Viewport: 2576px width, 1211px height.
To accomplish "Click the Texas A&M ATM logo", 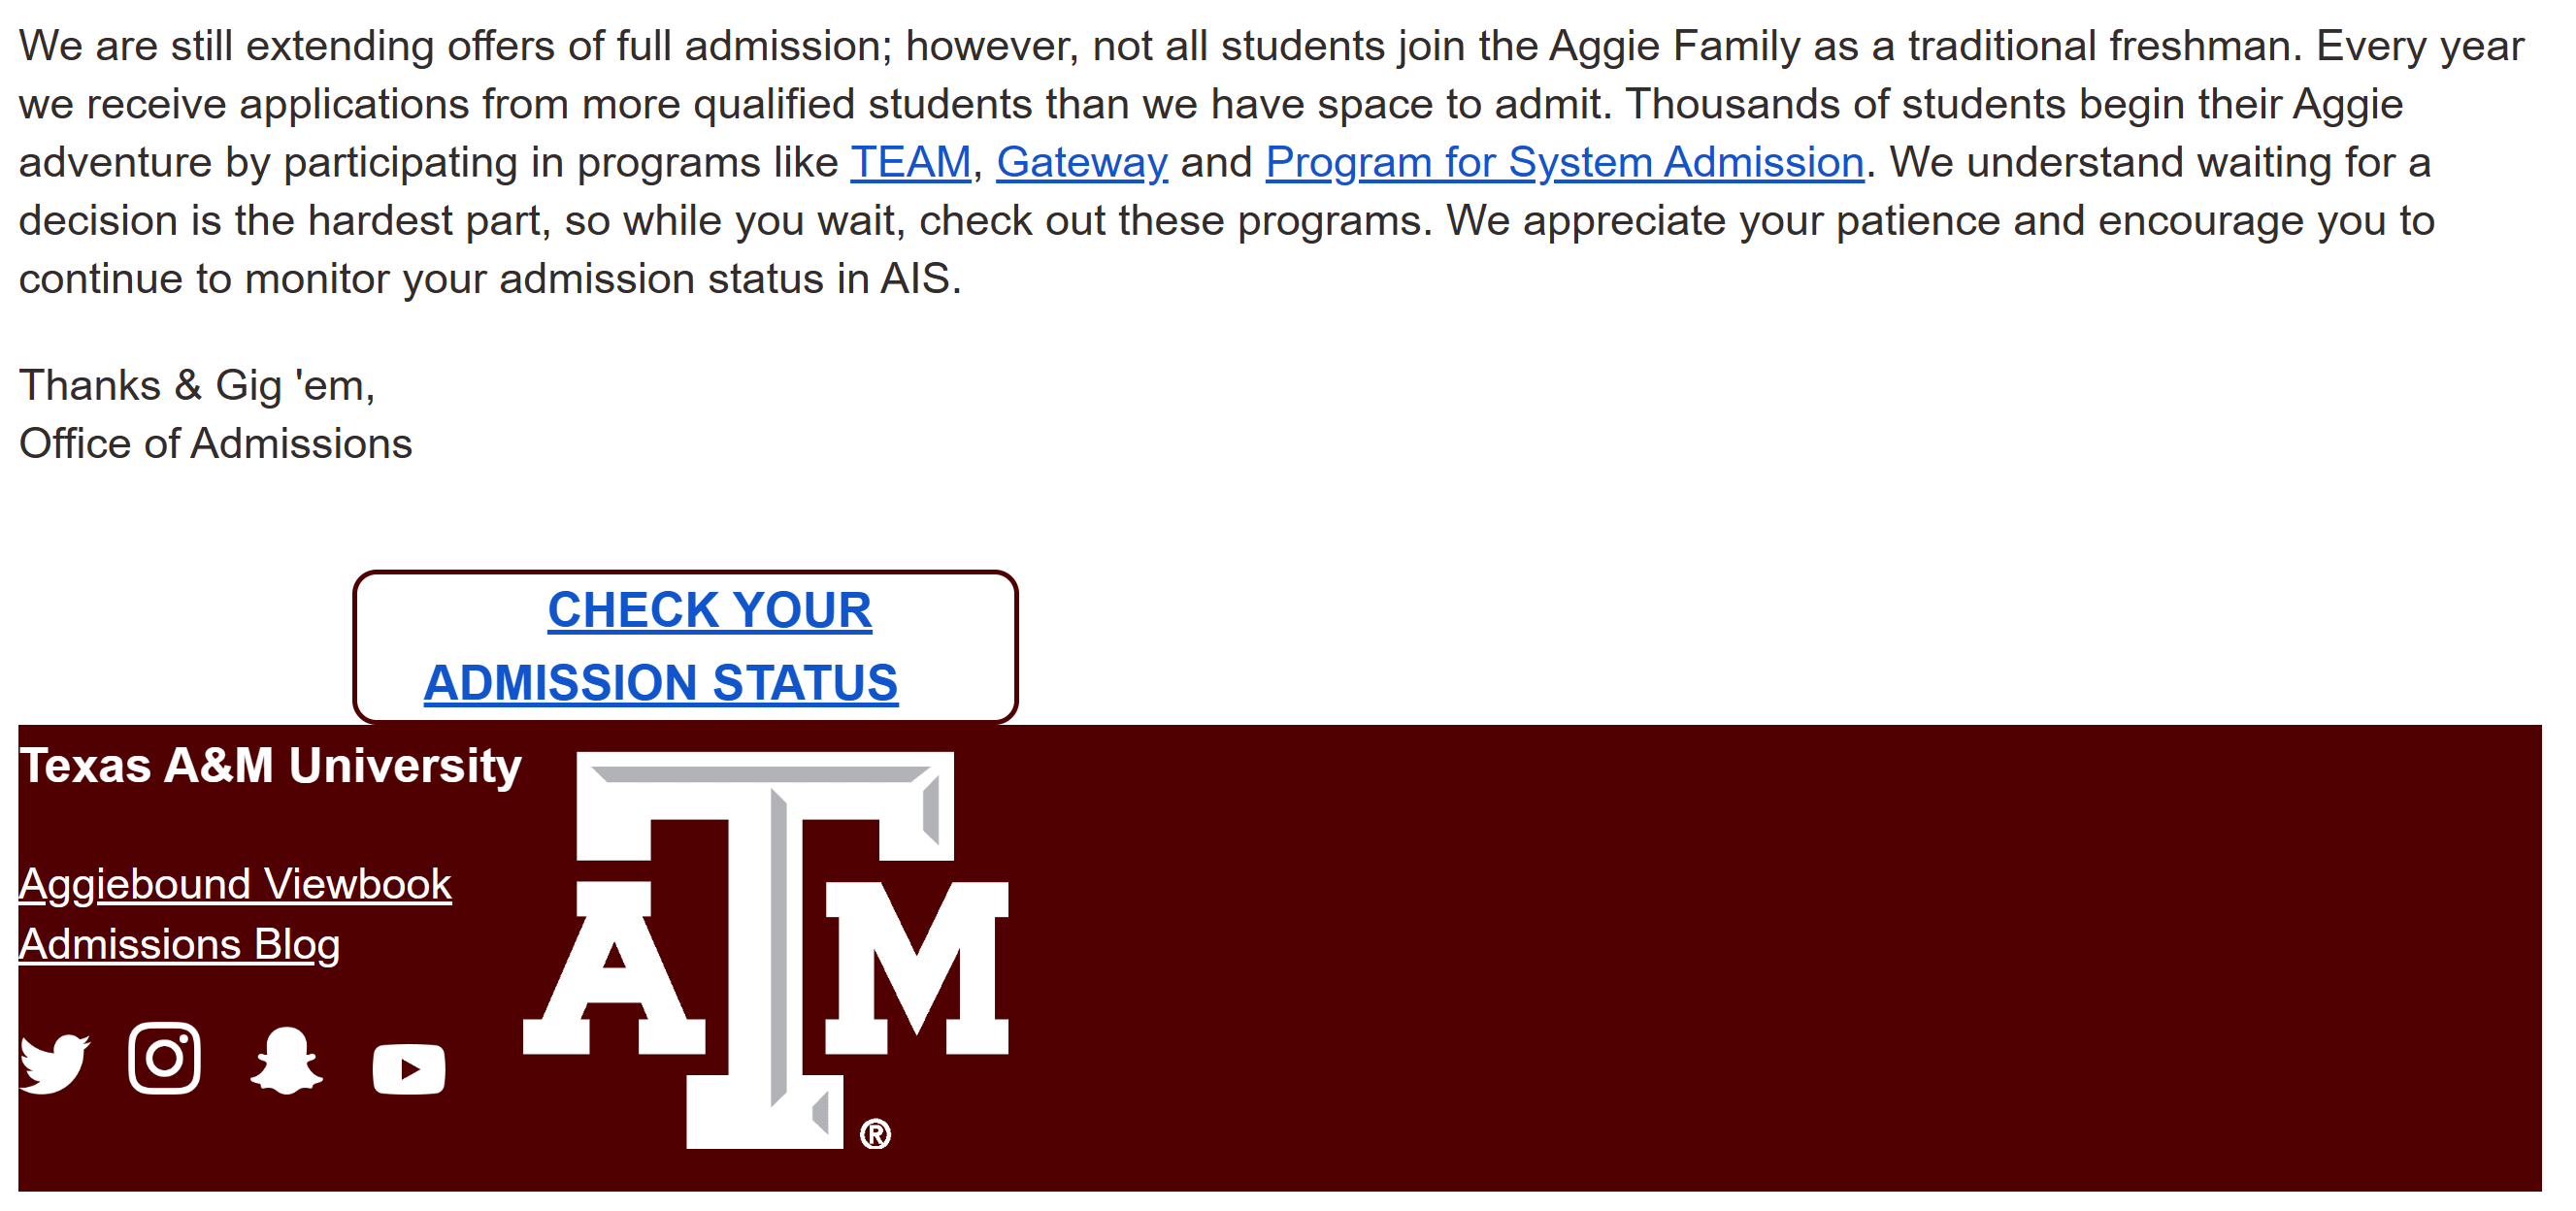I will 766,948.
